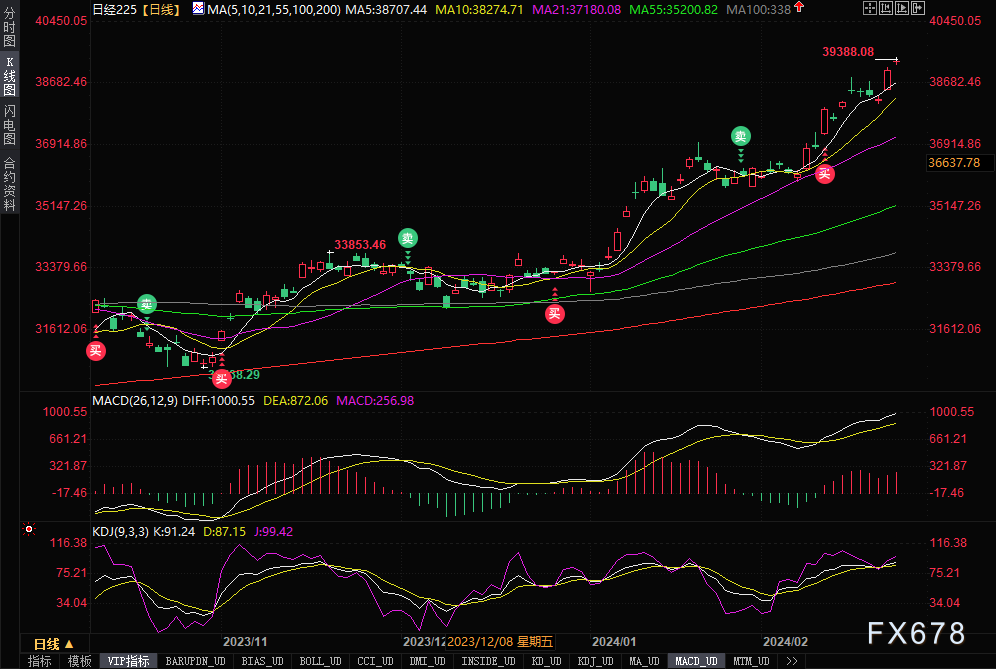Click the MACD:256.98 reading
Screen dimensions: 996x669
(375, 401)
